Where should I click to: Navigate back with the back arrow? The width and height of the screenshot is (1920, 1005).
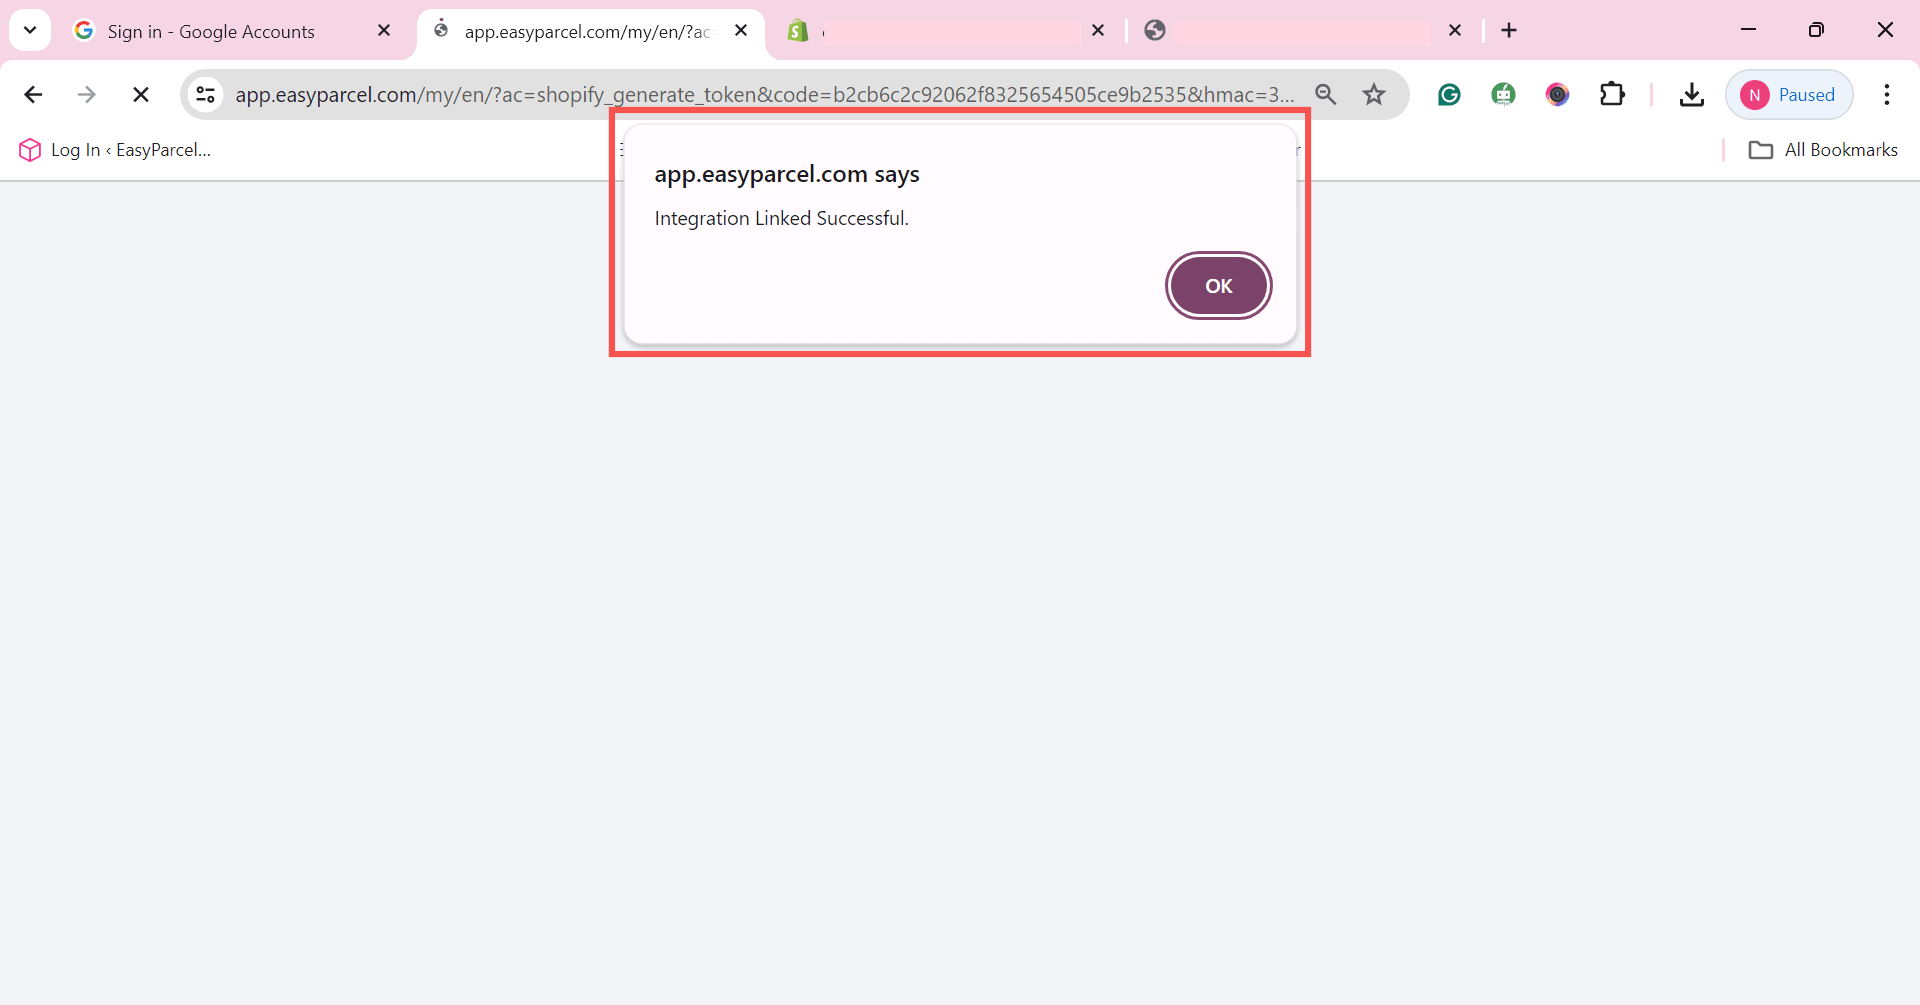click(x=33, y=94)
